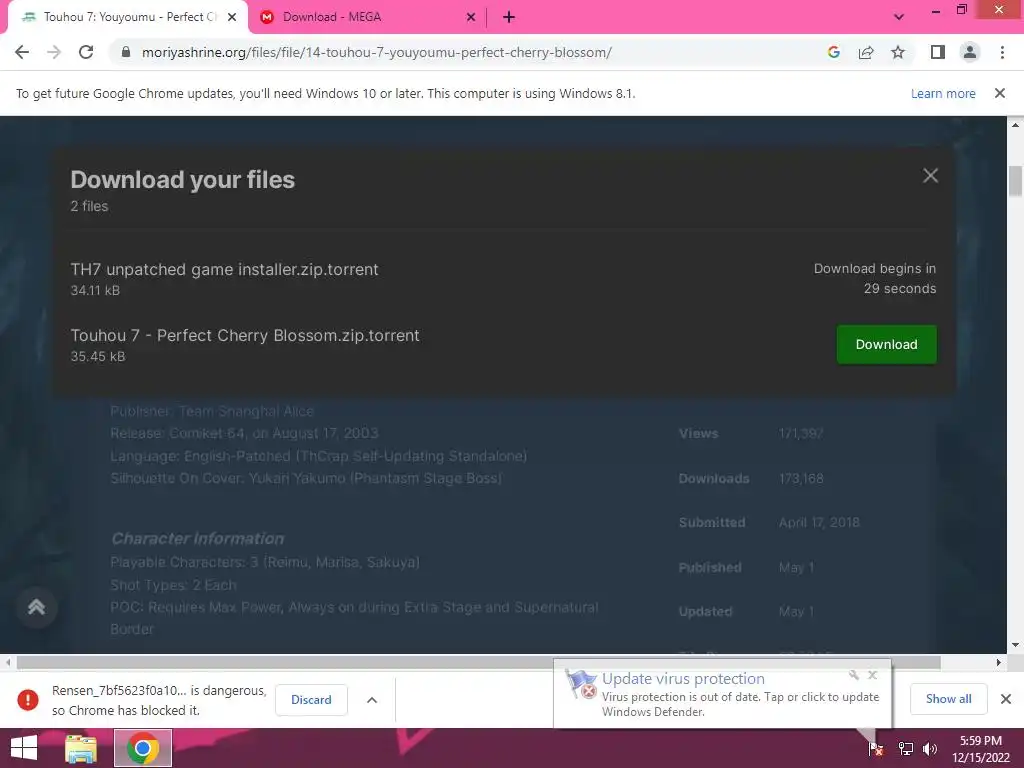Open the Google icon in address bar
Viewport: 1024px width, 768px height.
pyautogui.click(x=833, y=52)
